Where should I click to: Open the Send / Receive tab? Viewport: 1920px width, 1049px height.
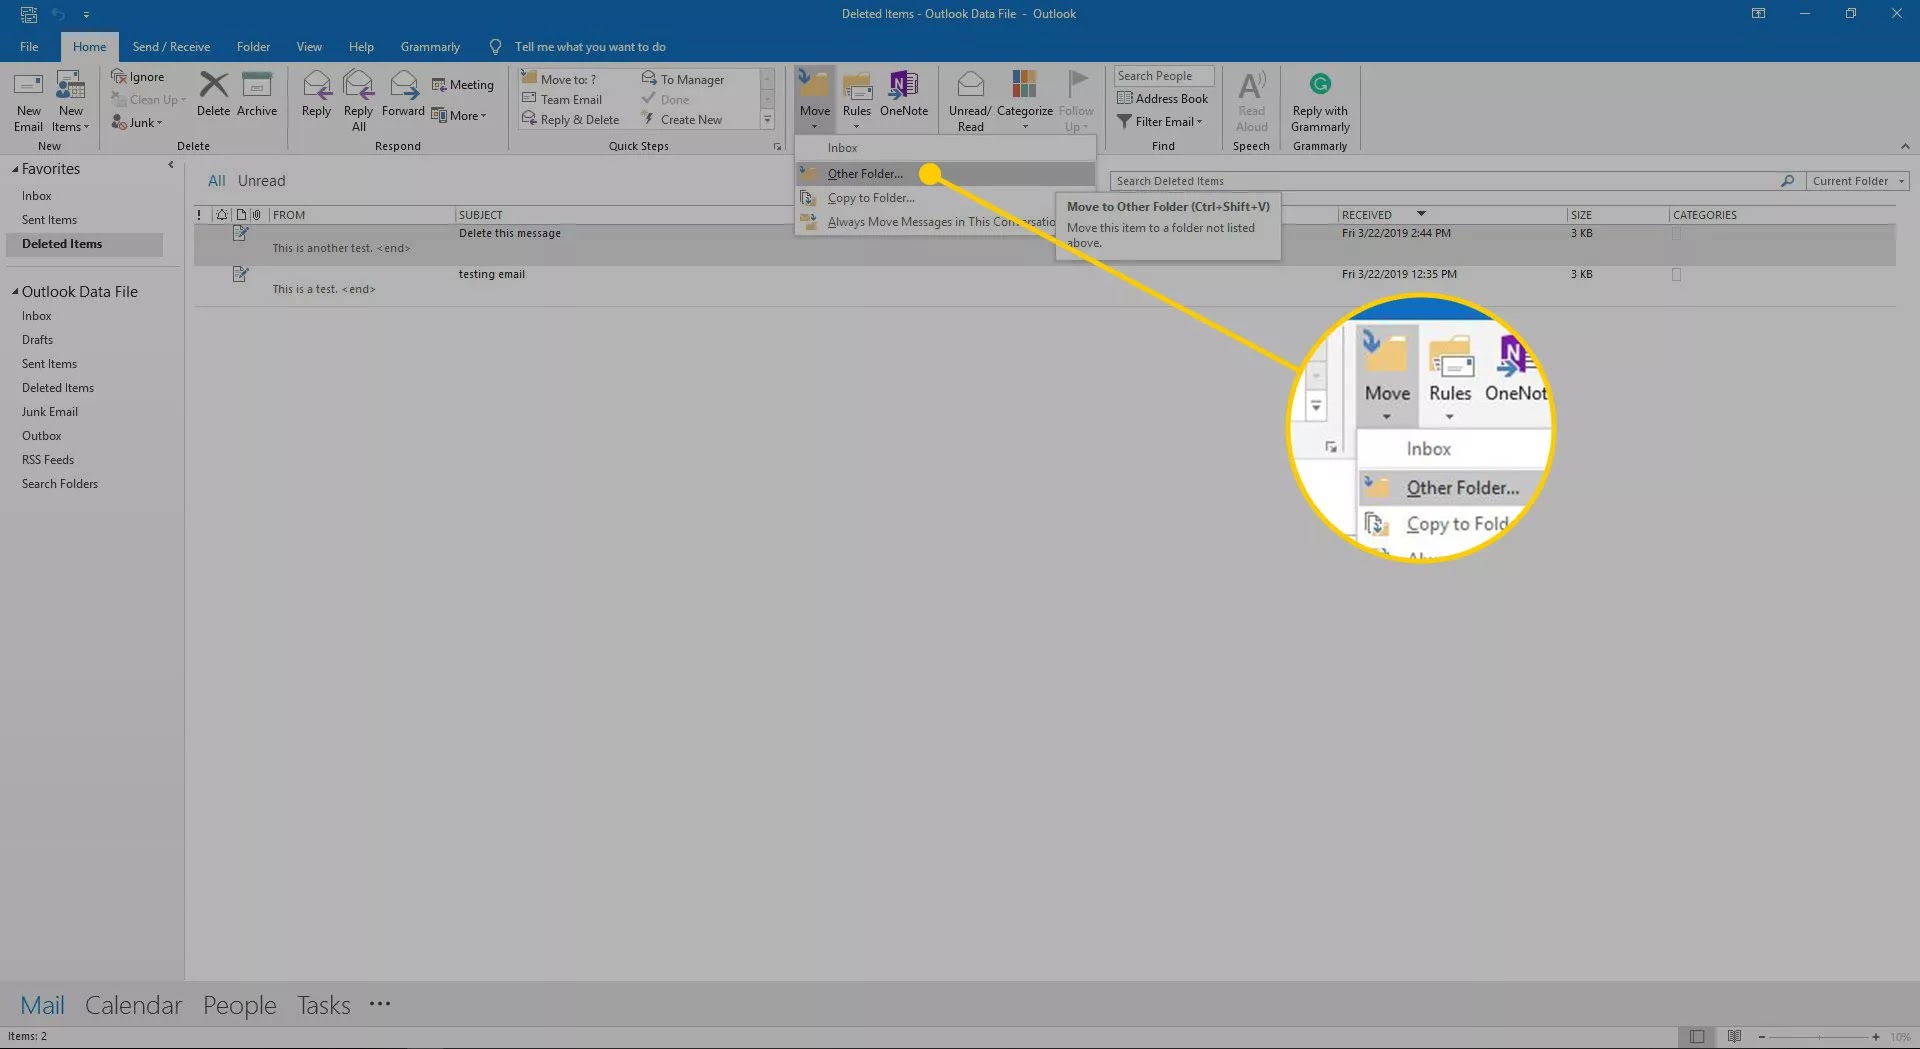[x=171, y=47]
